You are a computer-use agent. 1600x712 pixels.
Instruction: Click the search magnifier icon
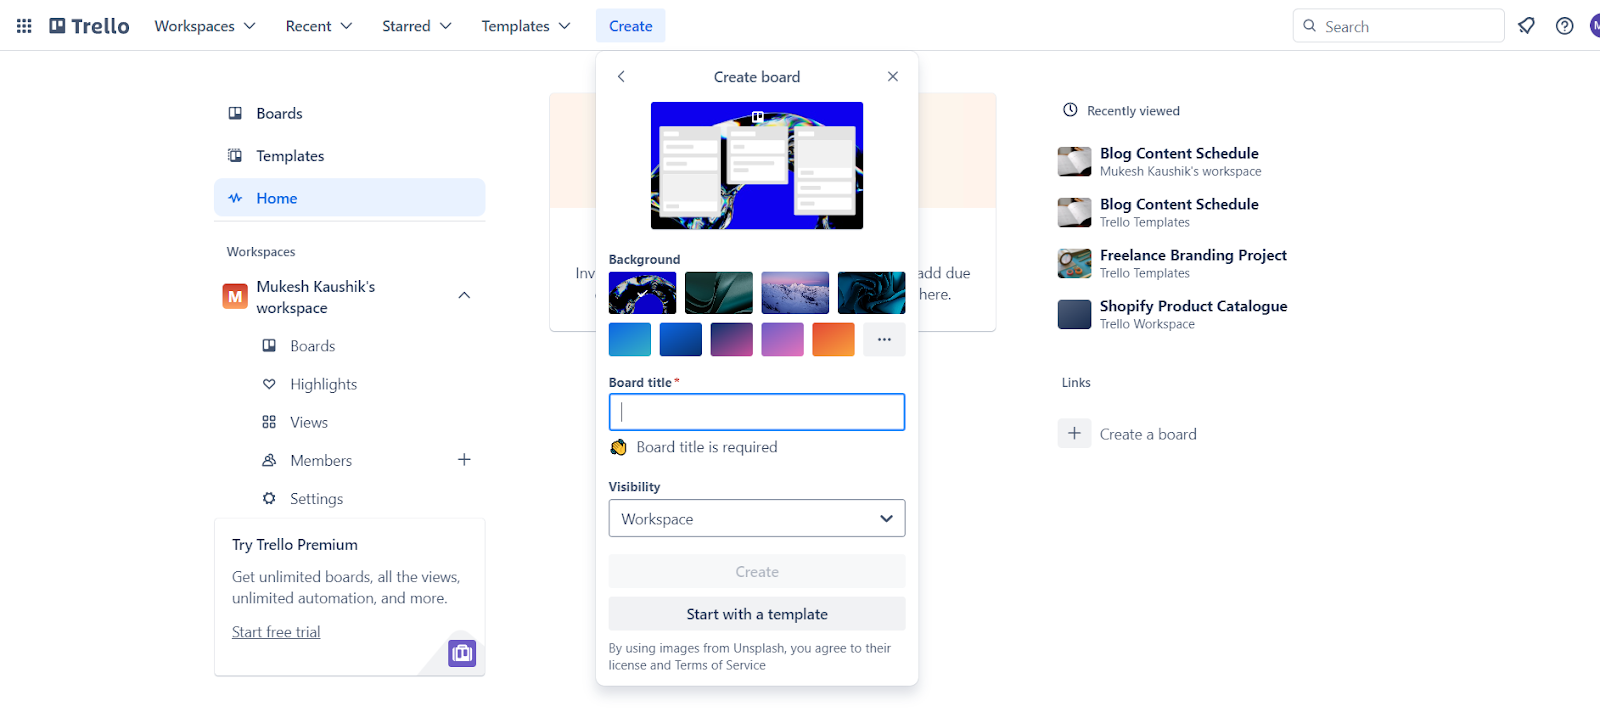click(x=1310, y=26)
